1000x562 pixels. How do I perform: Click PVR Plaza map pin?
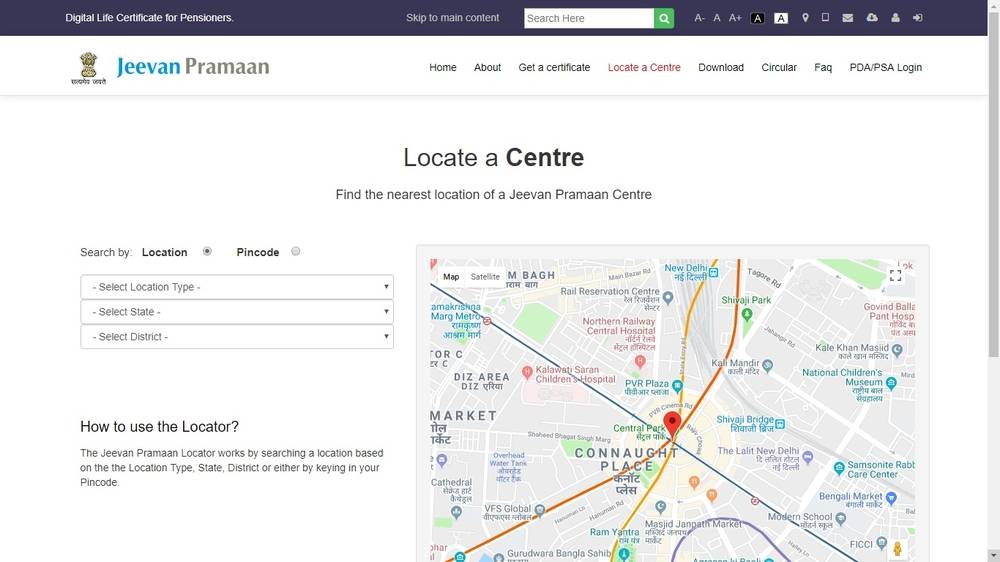677,386
